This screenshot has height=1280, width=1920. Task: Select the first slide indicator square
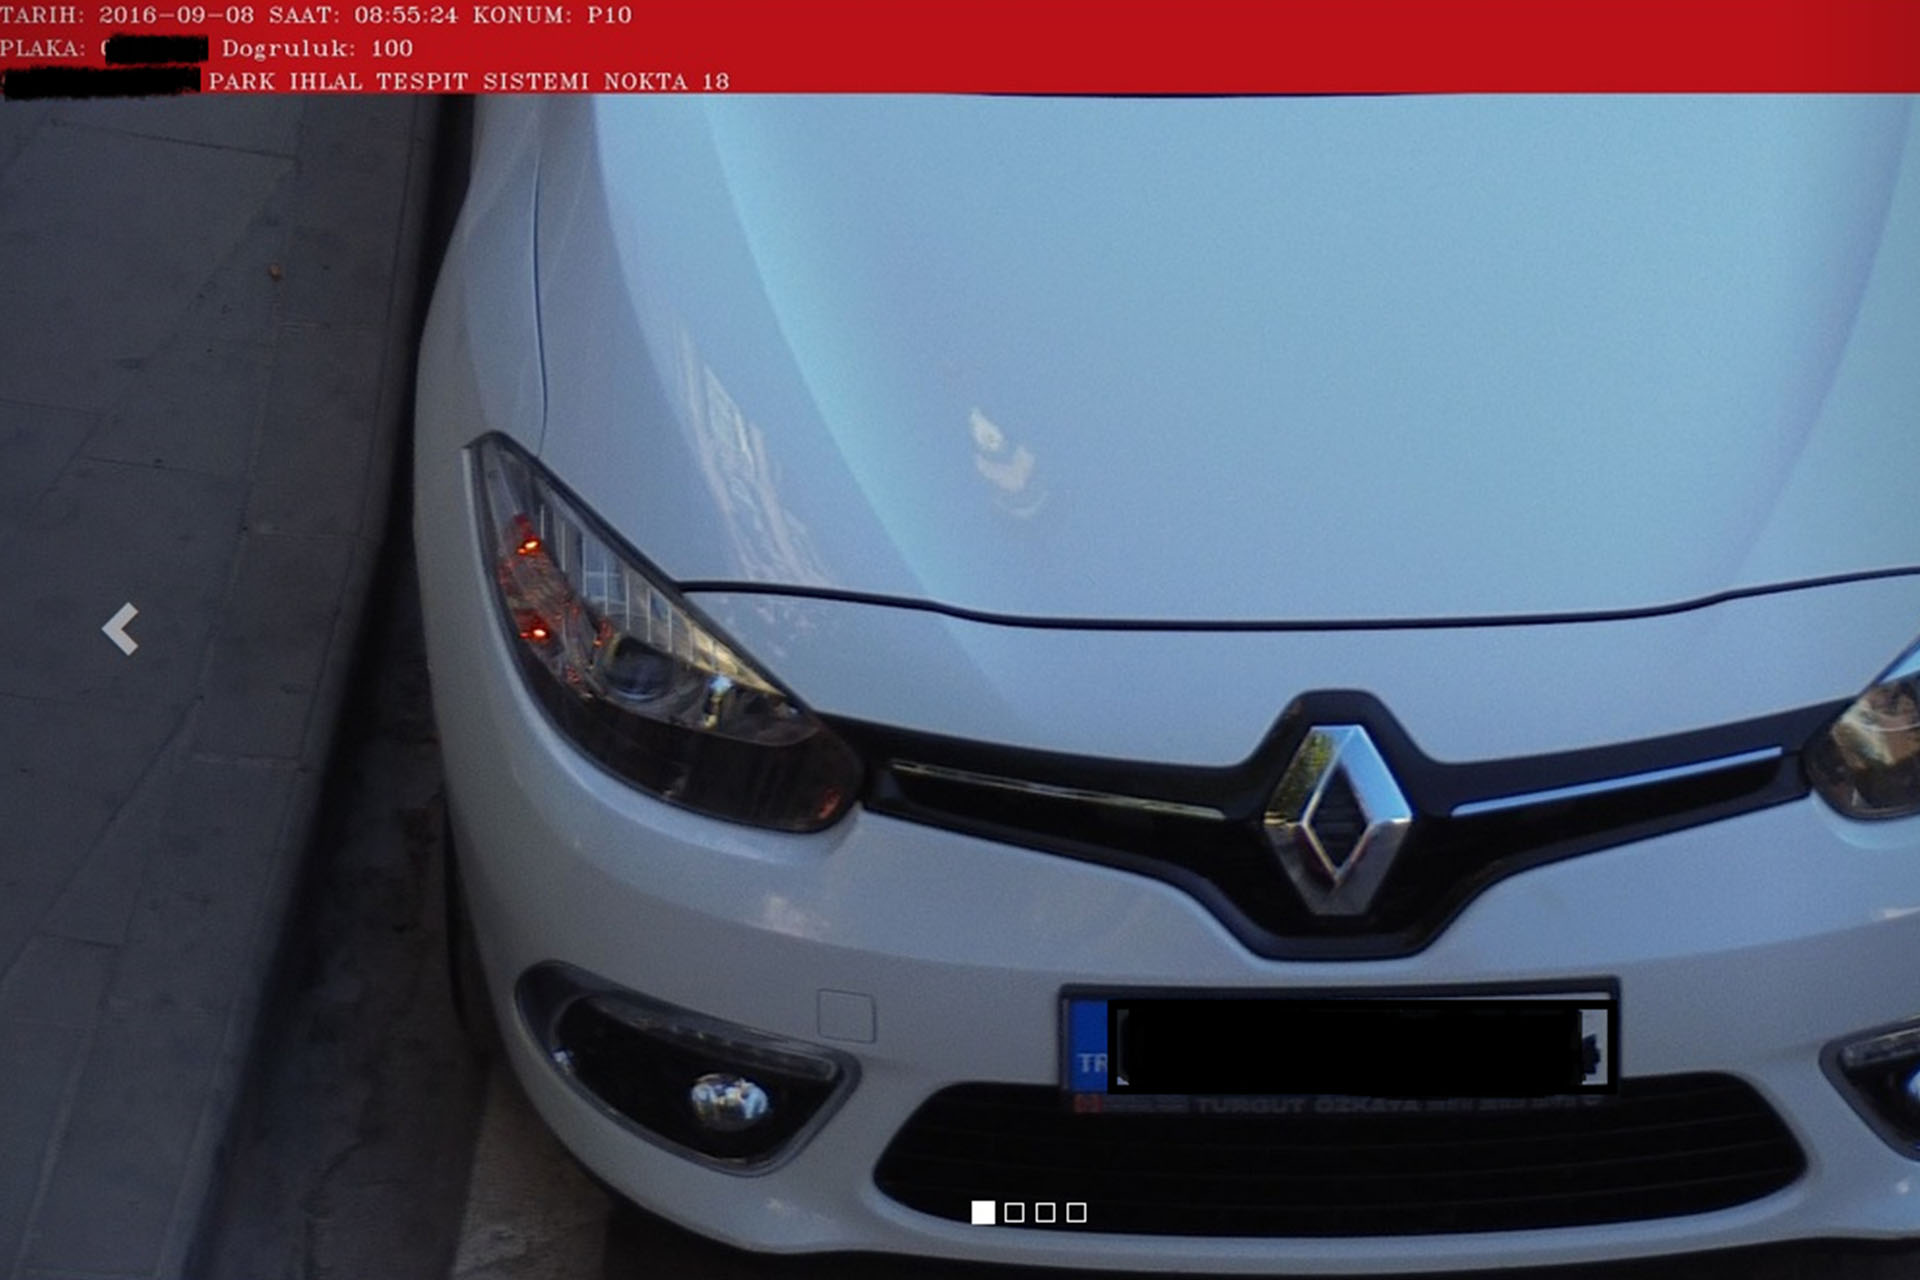click(983, 1212)
